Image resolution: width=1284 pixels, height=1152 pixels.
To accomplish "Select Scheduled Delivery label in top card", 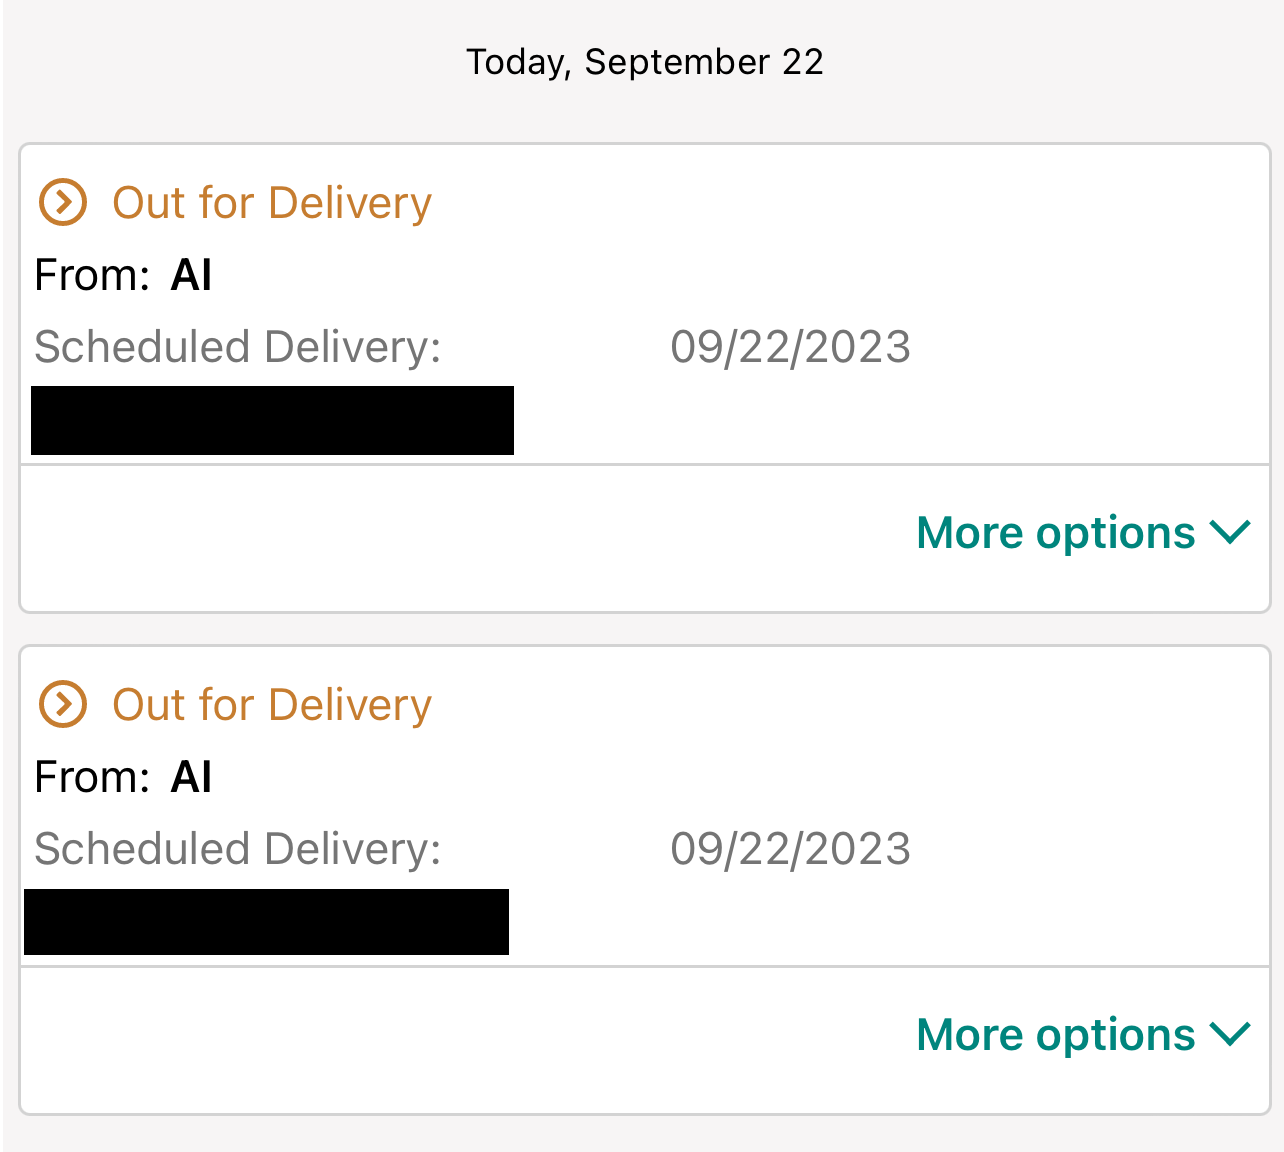I will [x=237, y=347].
